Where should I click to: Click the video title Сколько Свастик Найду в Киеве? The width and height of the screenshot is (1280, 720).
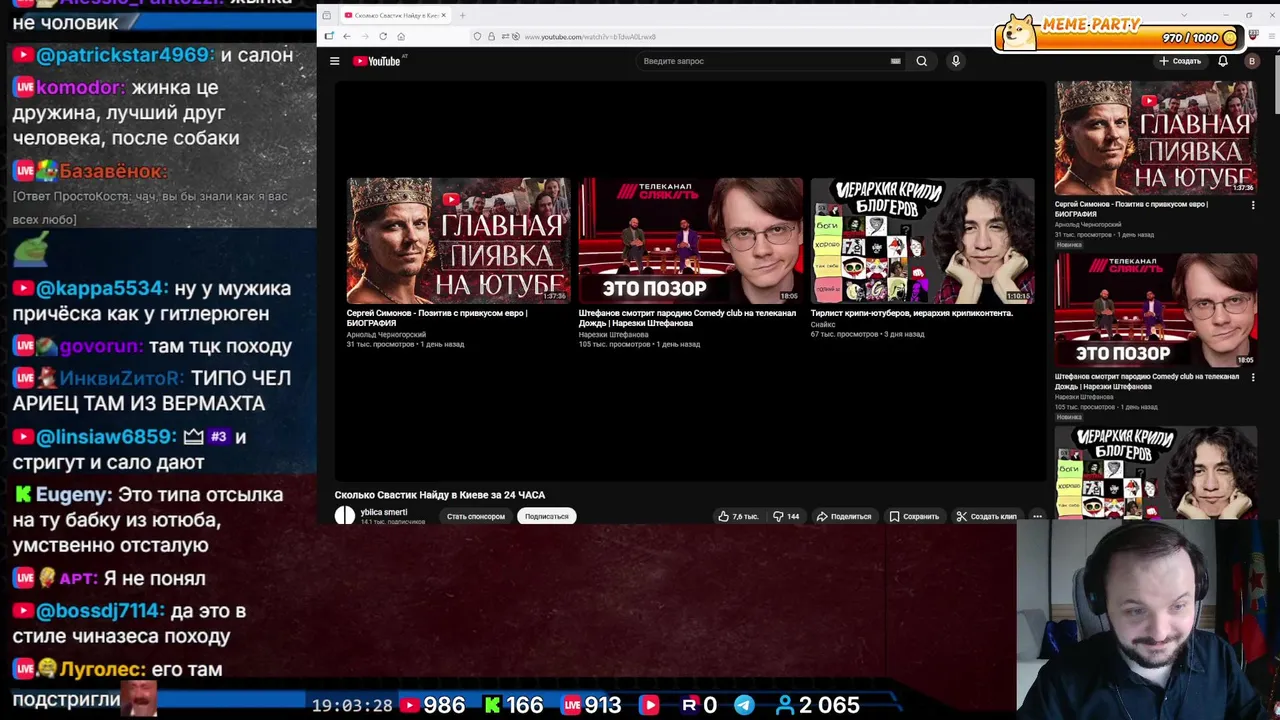point(440,495)
